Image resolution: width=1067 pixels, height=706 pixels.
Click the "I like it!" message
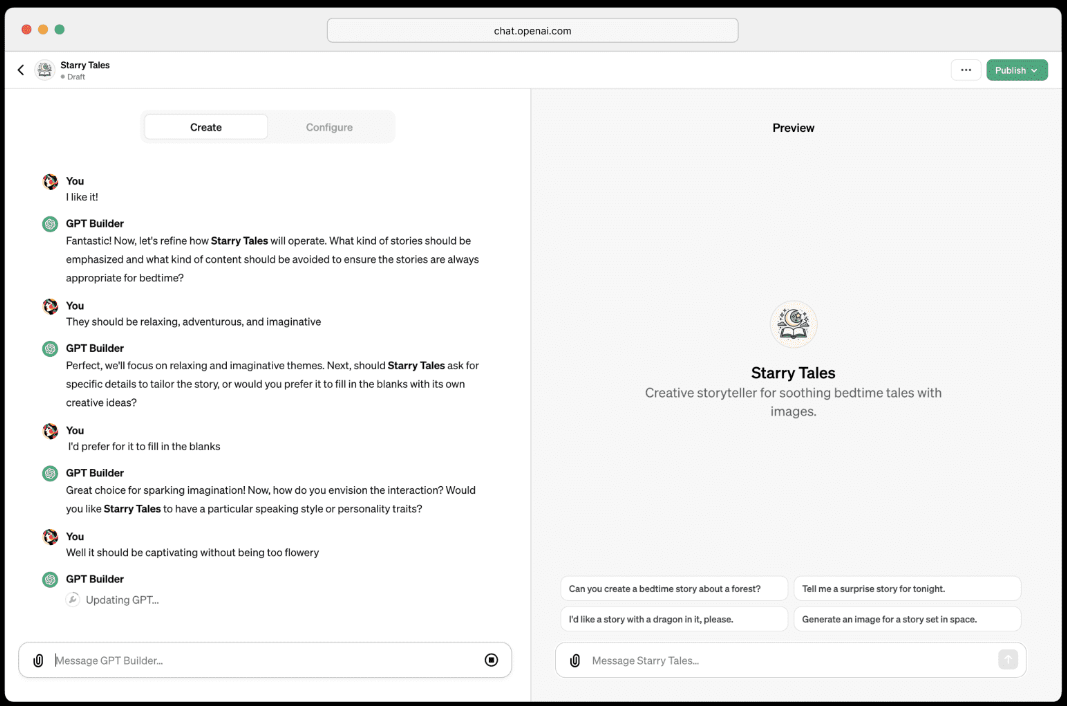click(82, 197)
